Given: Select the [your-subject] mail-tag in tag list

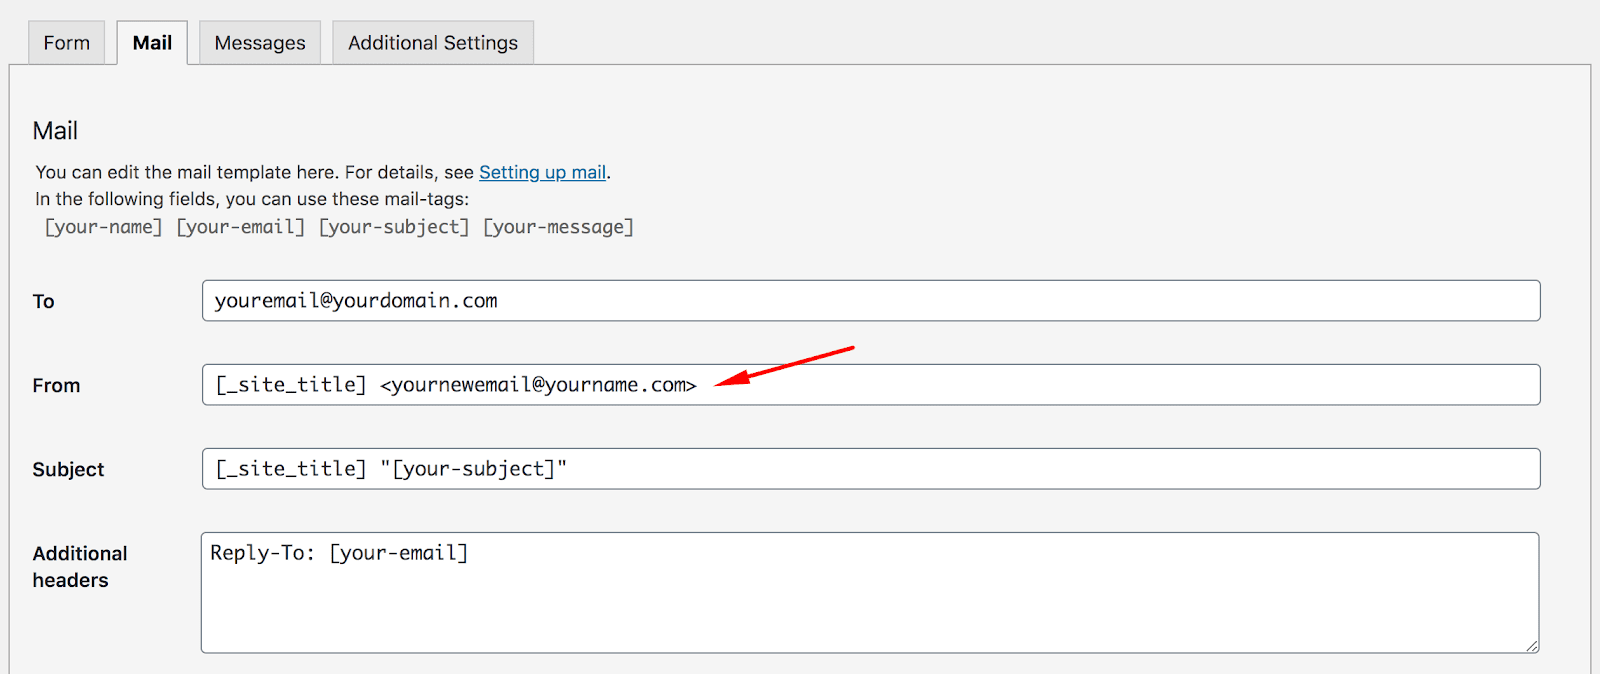Looking at the screenshot, I should (x=394, y=227).
